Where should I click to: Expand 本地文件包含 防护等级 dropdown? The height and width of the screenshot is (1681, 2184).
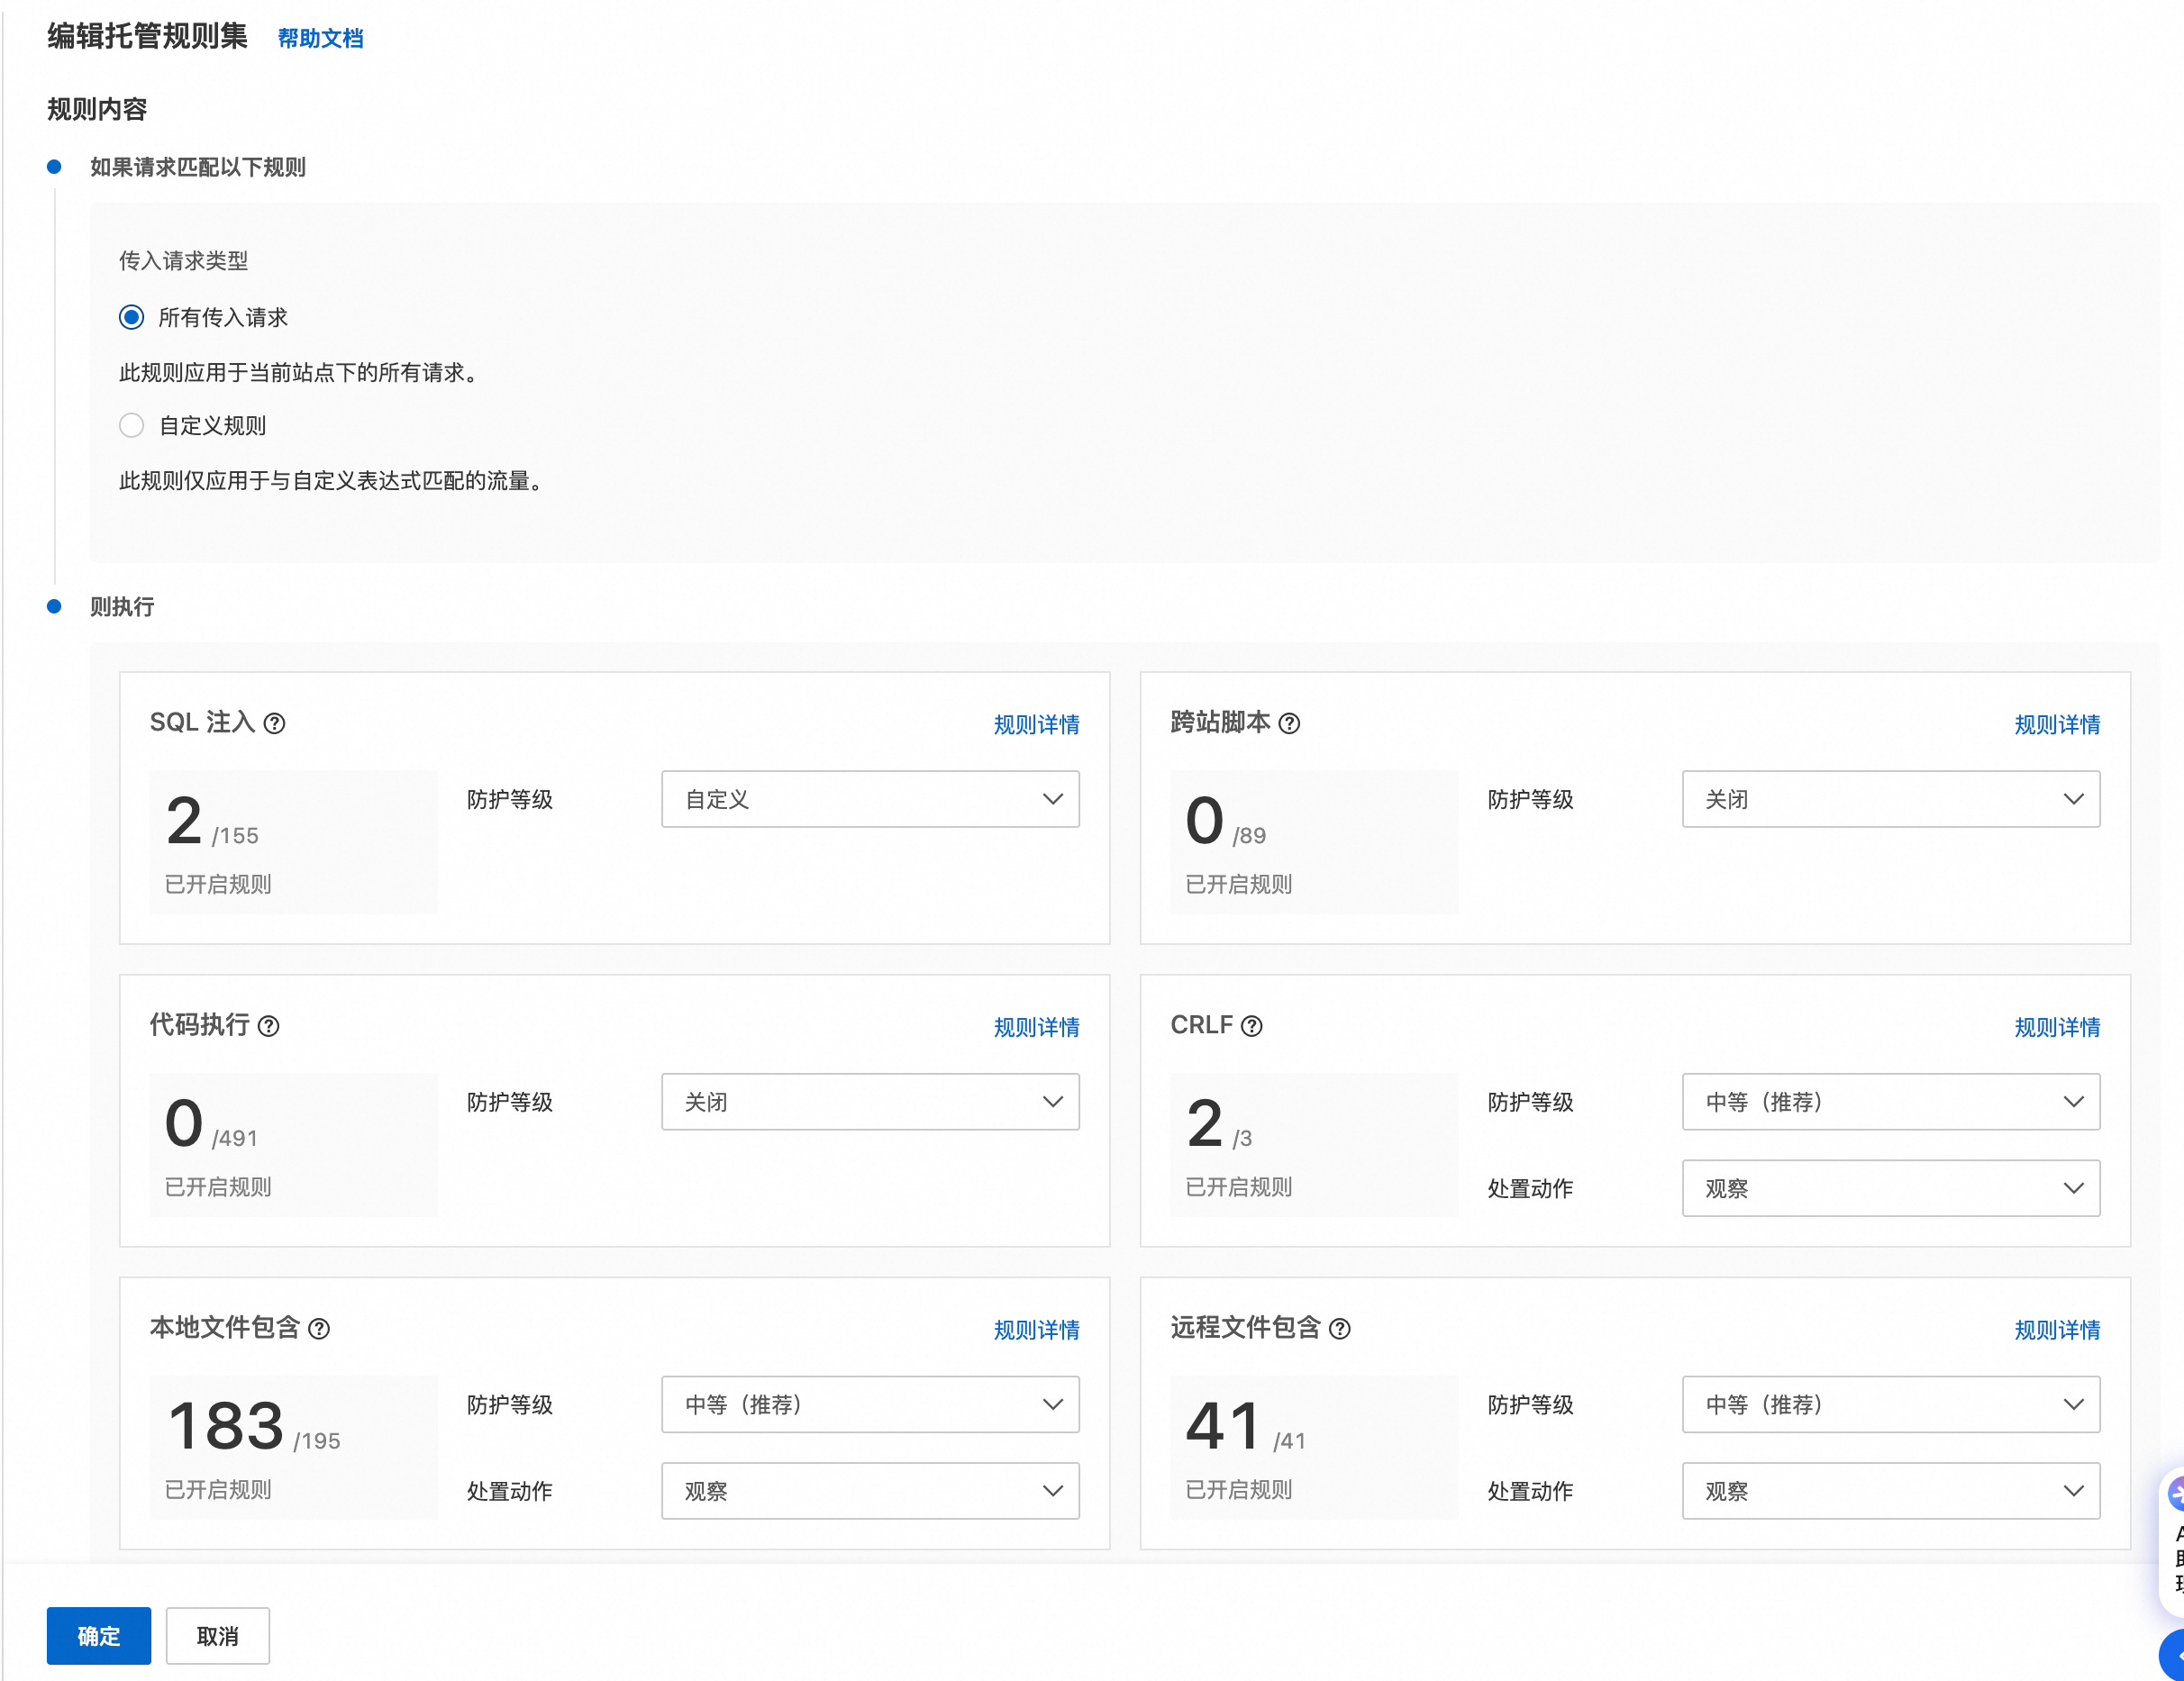(x=869, y=1404)
